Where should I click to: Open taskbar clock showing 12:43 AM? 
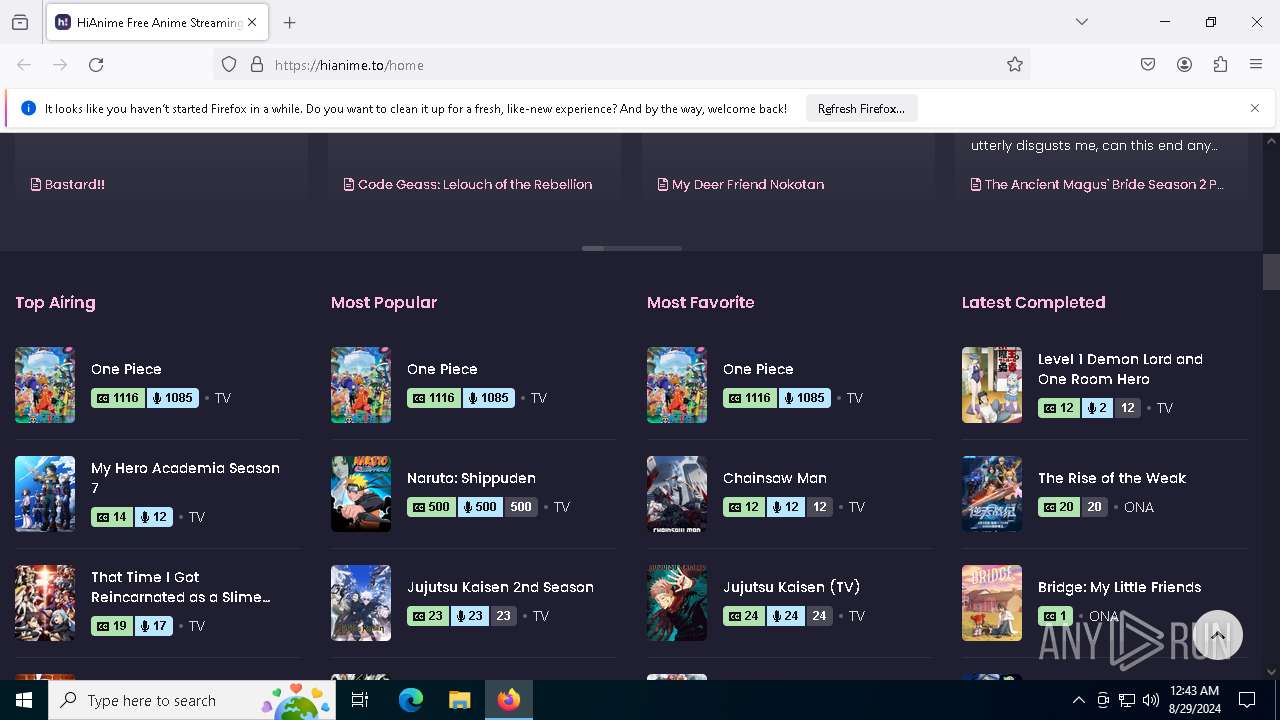click(1194, 700)
